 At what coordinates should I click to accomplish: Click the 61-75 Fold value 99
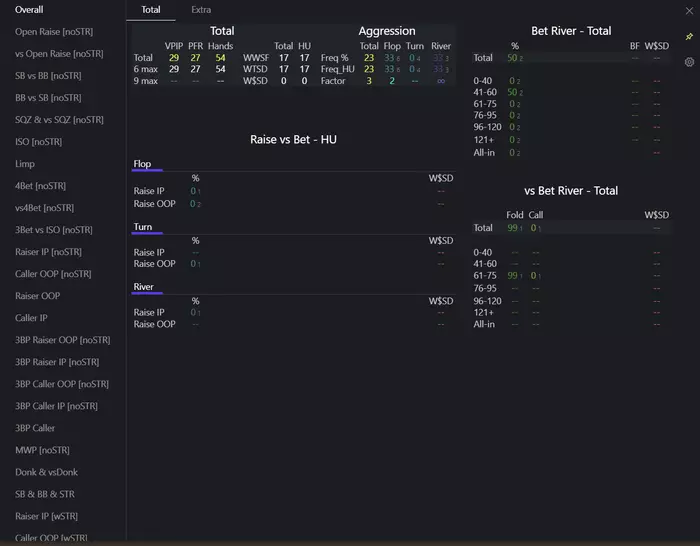point(512,275)
